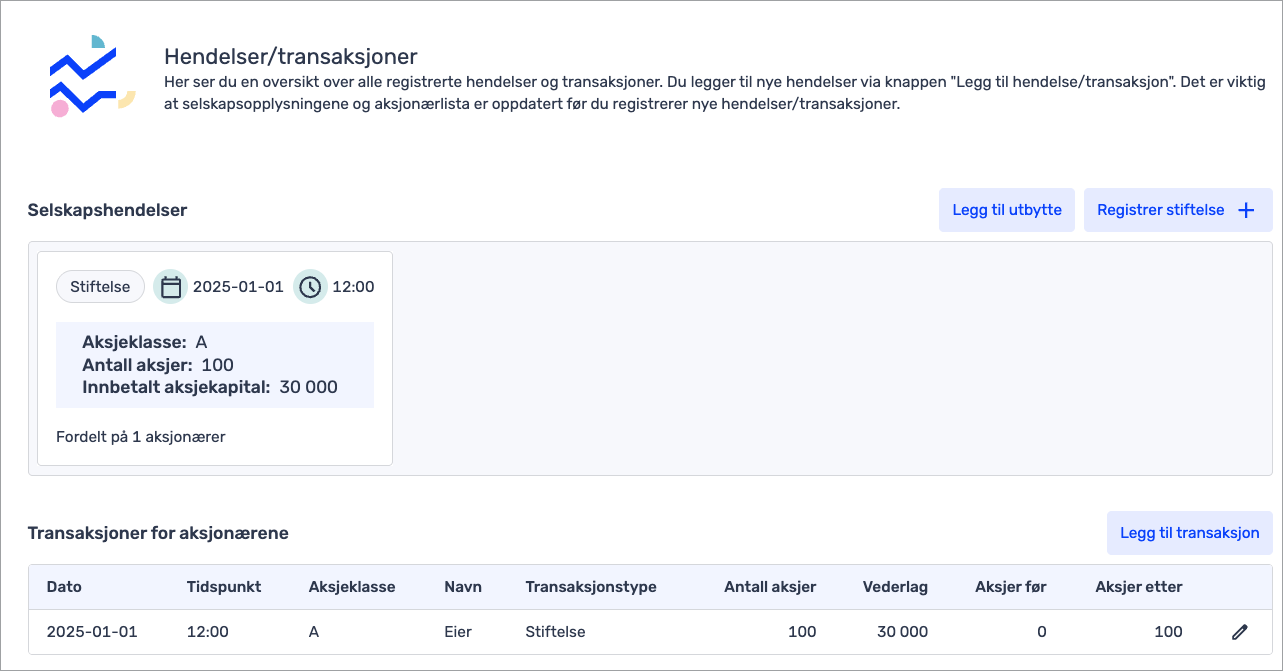Open the blue share details box in the Stiftelse card

215,365
